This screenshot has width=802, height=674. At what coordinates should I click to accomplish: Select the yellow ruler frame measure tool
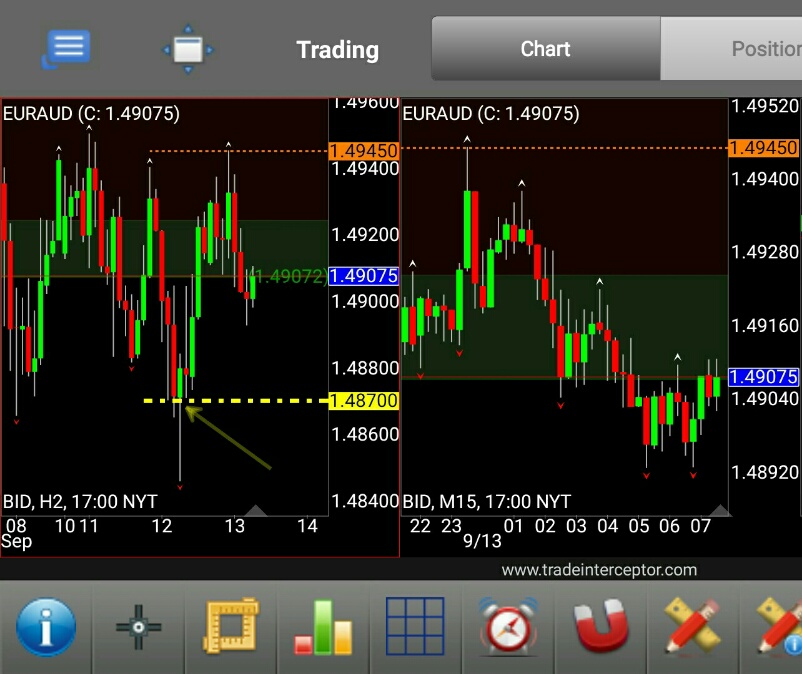point(231,626)
